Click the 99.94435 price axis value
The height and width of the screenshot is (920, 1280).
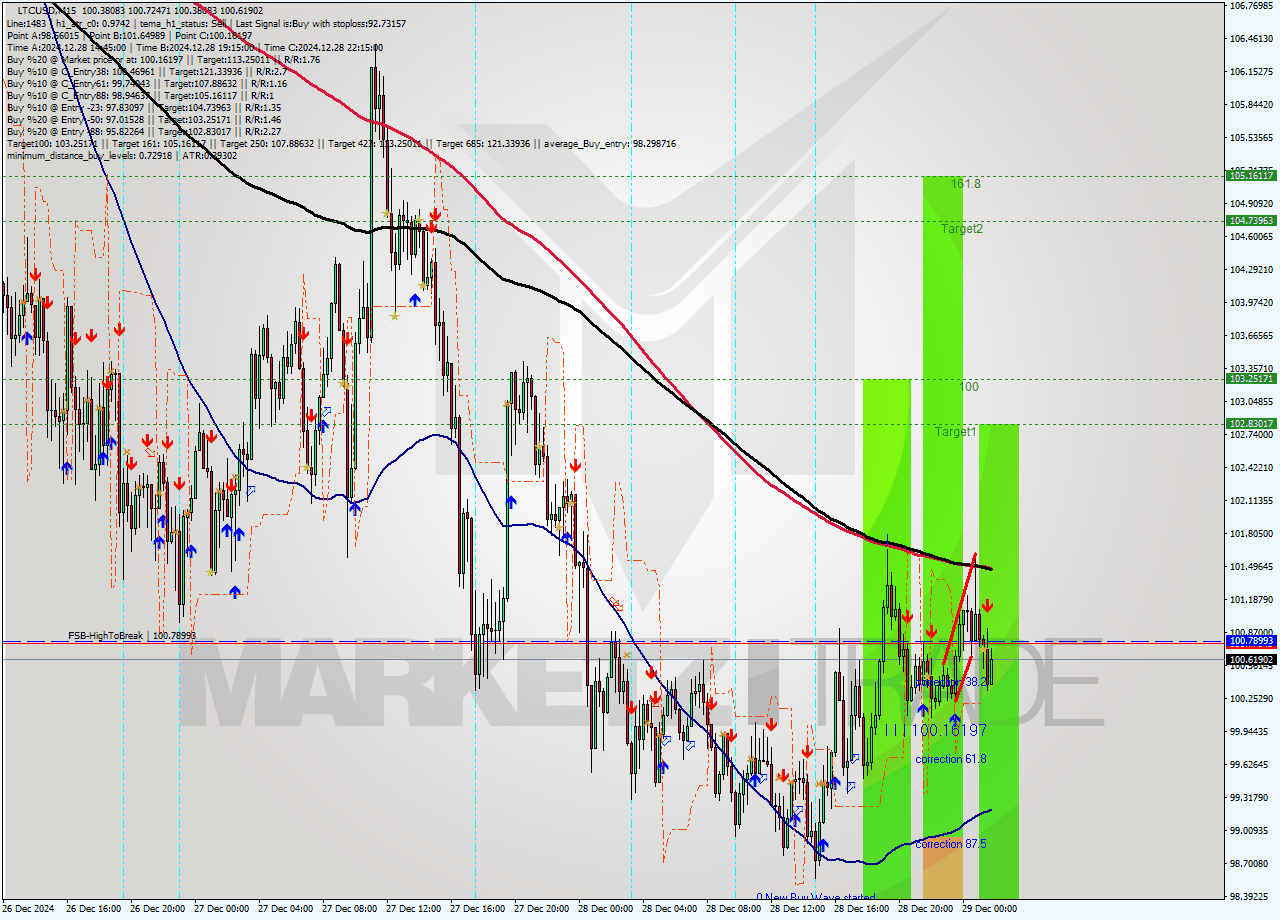pos(1251,732)
